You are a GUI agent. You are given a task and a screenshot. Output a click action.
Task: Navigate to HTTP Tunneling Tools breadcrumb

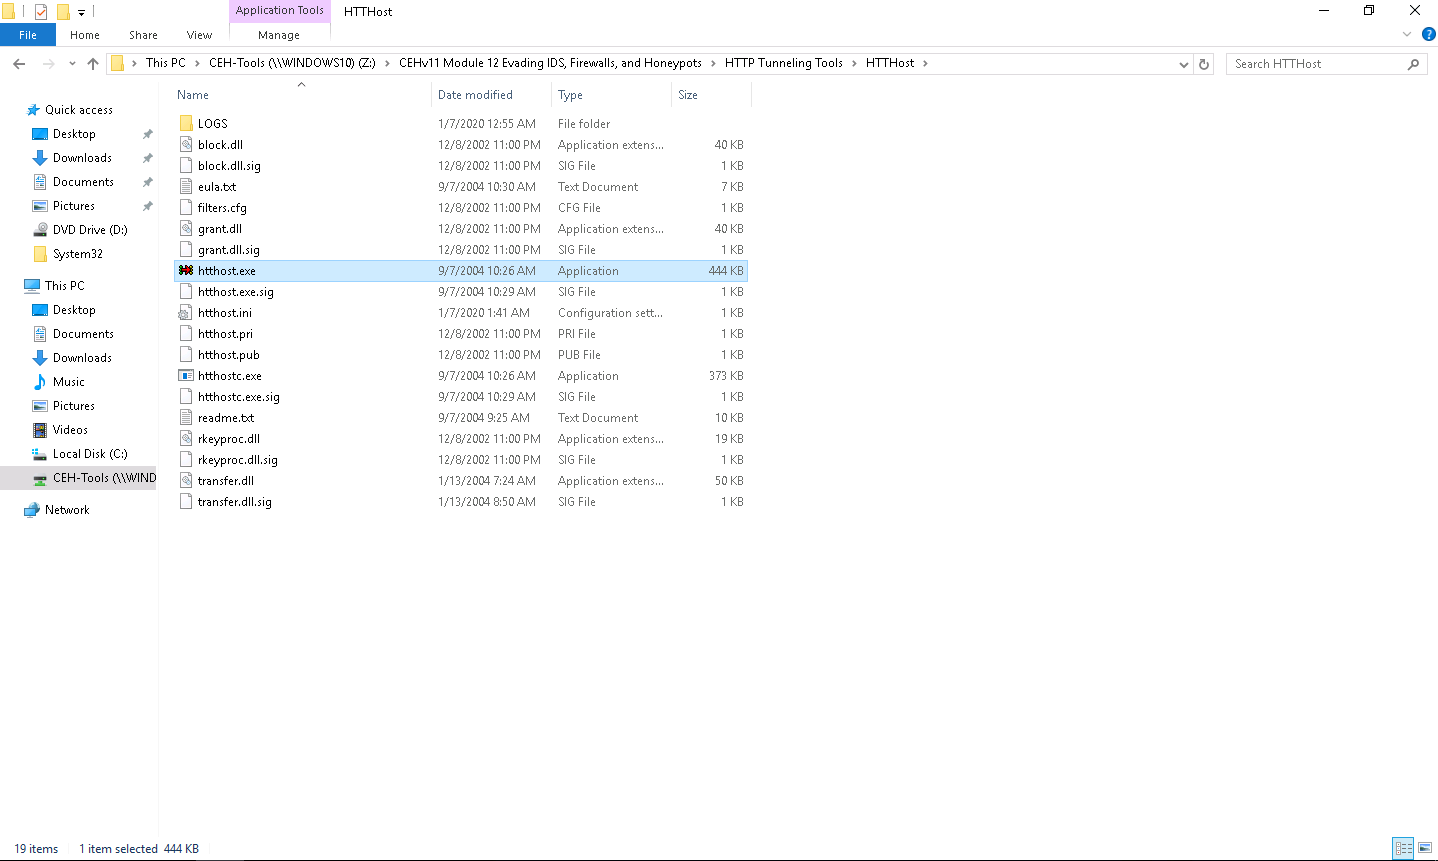point(784,63)
